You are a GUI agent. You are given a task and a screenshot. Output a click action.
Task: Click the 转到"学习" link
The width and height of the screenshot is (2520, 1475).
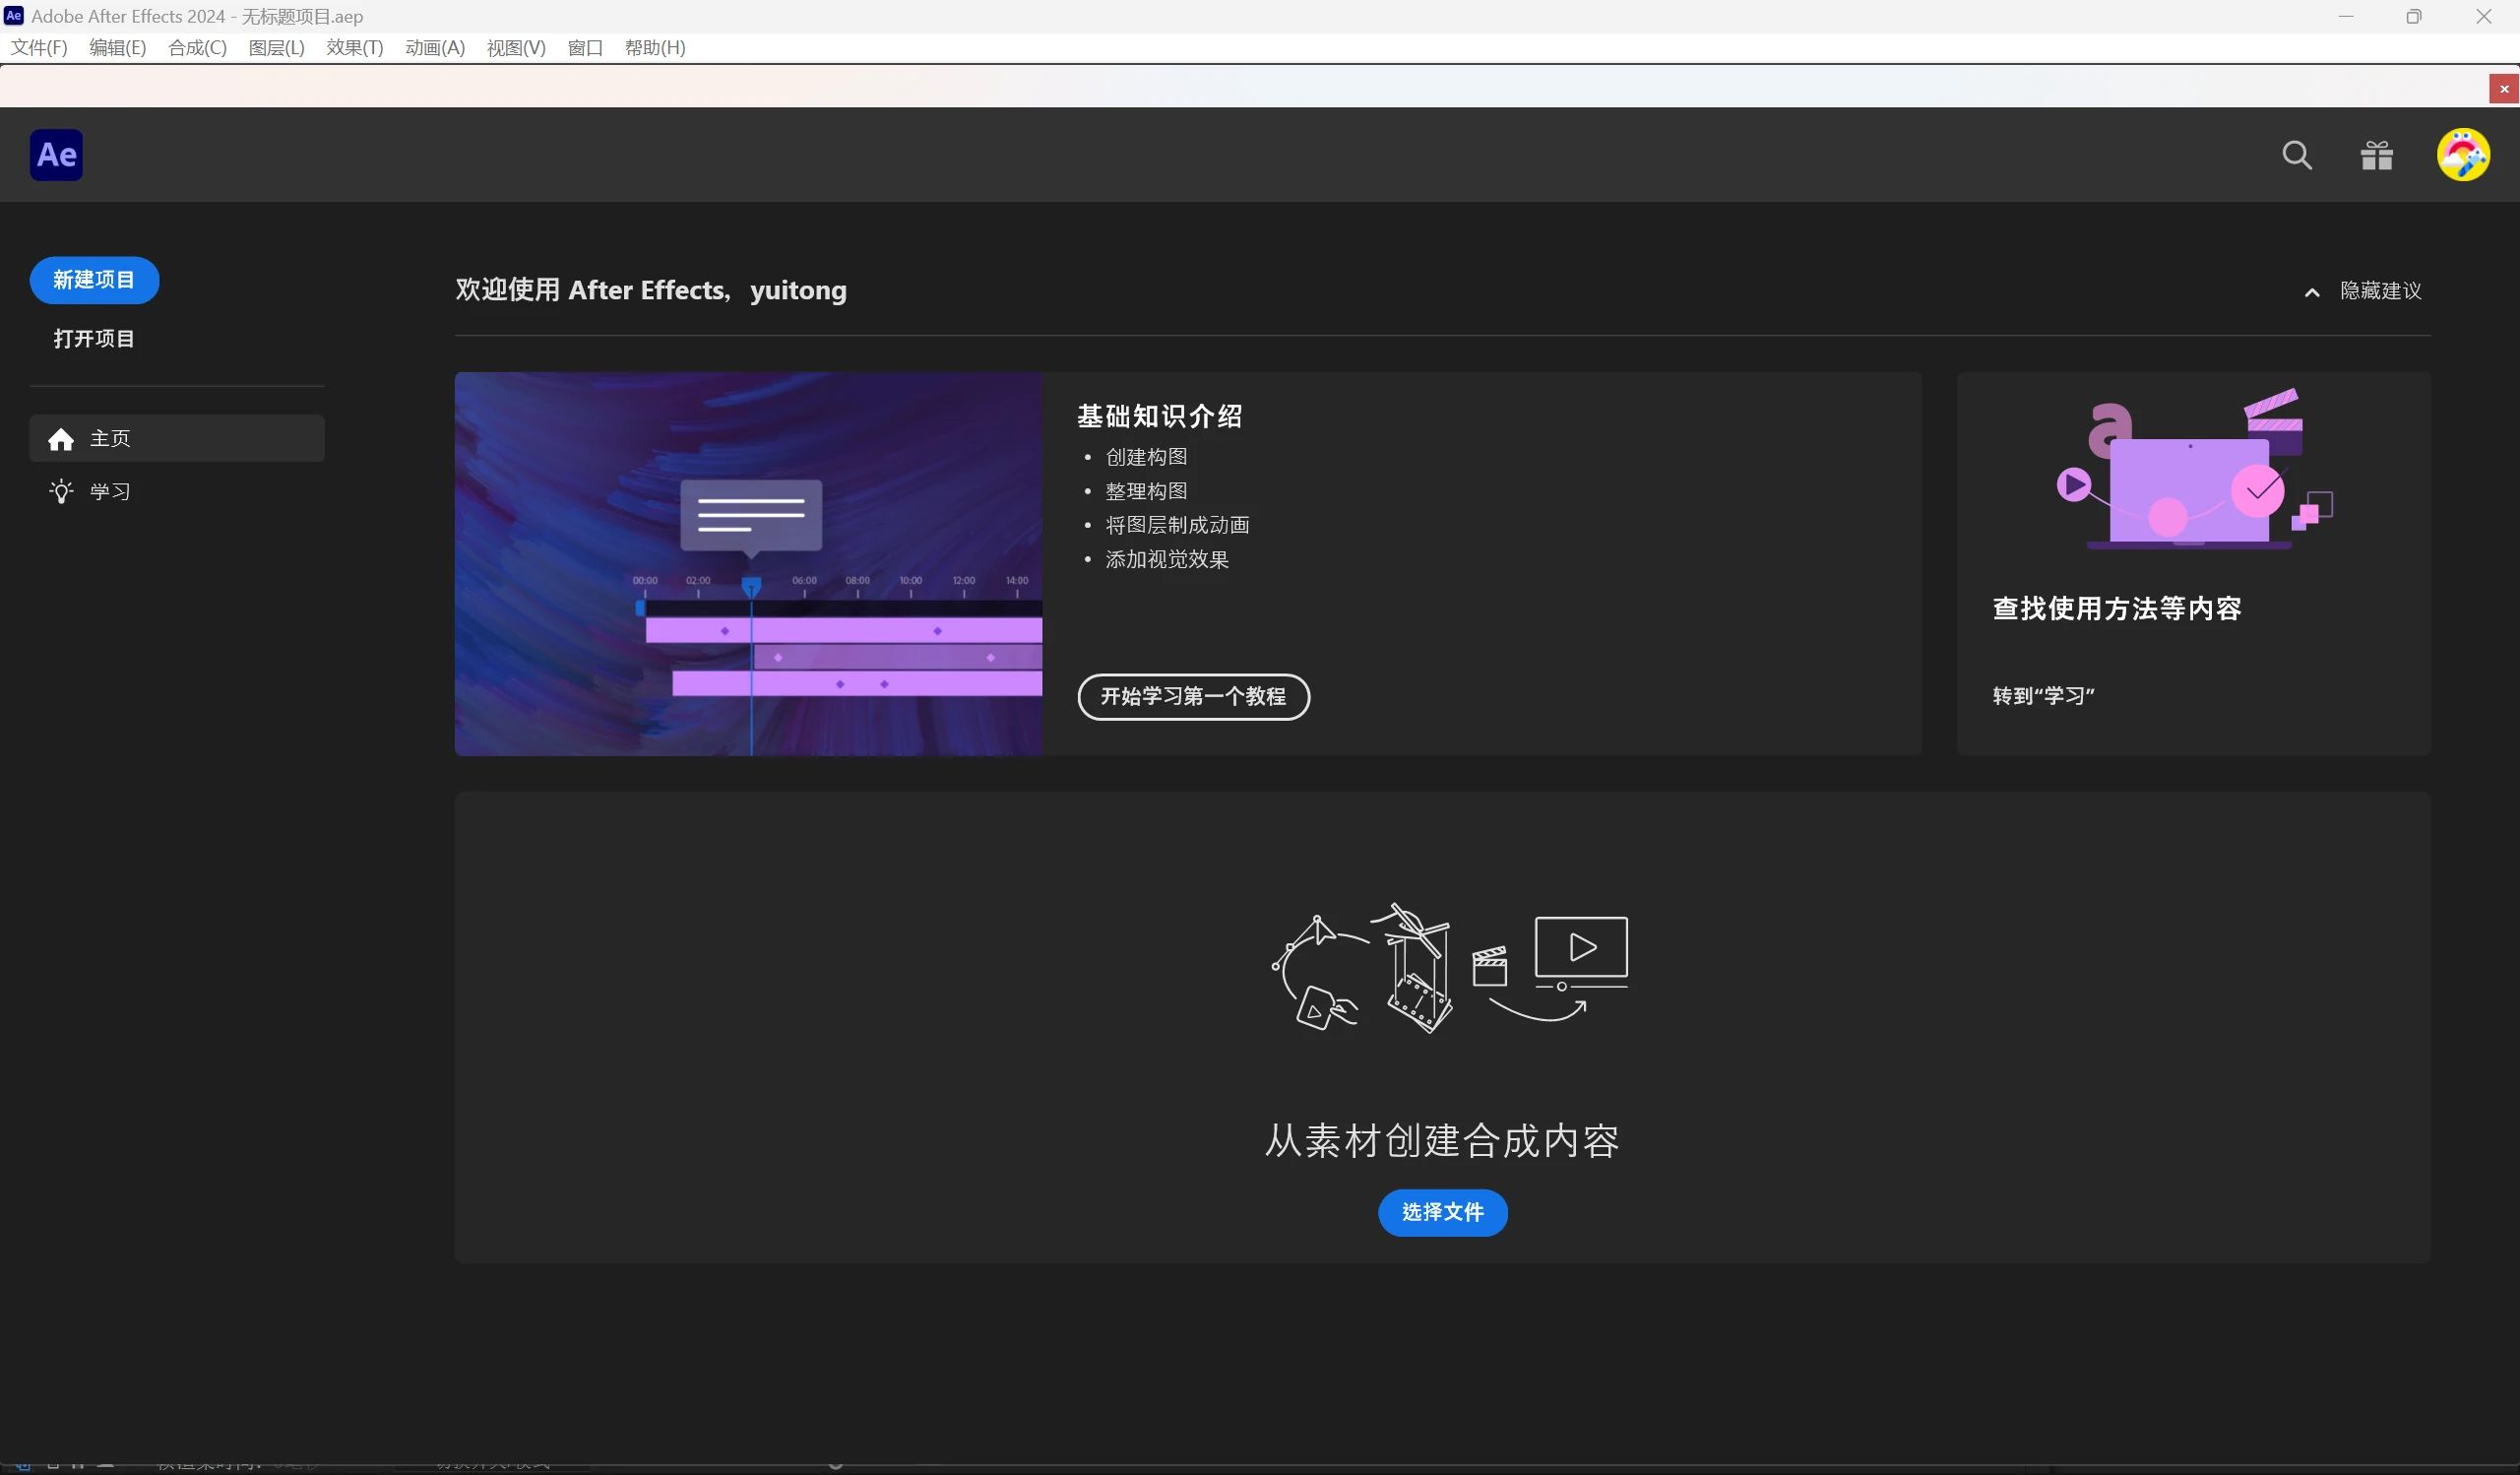[x=2042, y=695]
